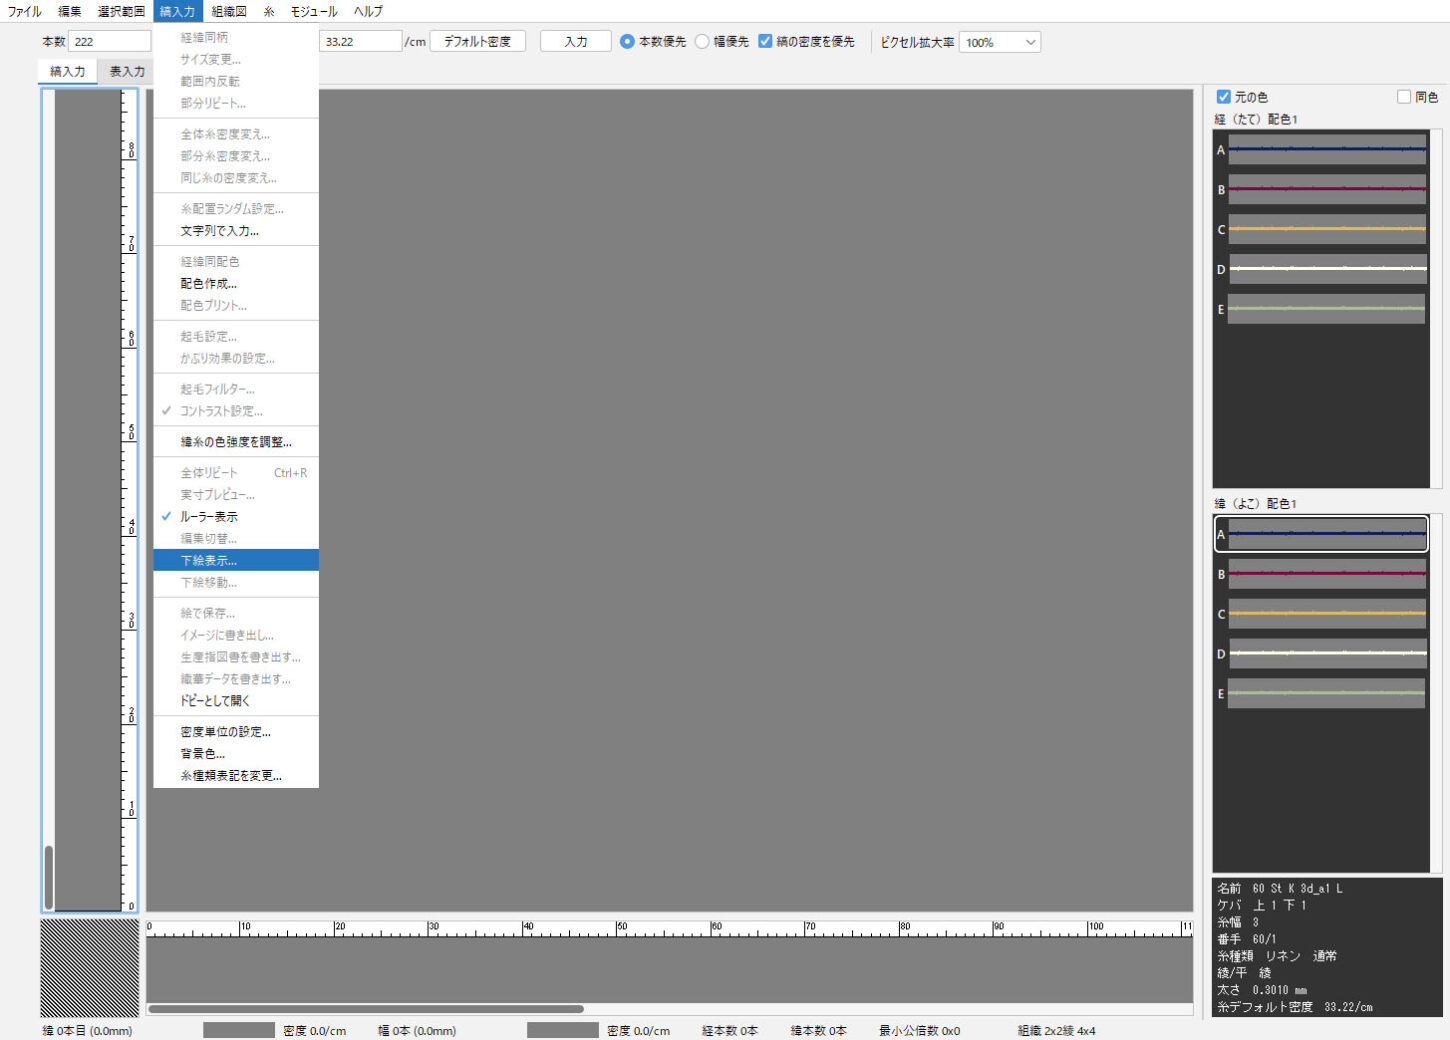This screenshot has width=1450, height=1040.
Task: Open the ピクセル拡大率 100% dropdown
Action: click(x=999, y=42)
